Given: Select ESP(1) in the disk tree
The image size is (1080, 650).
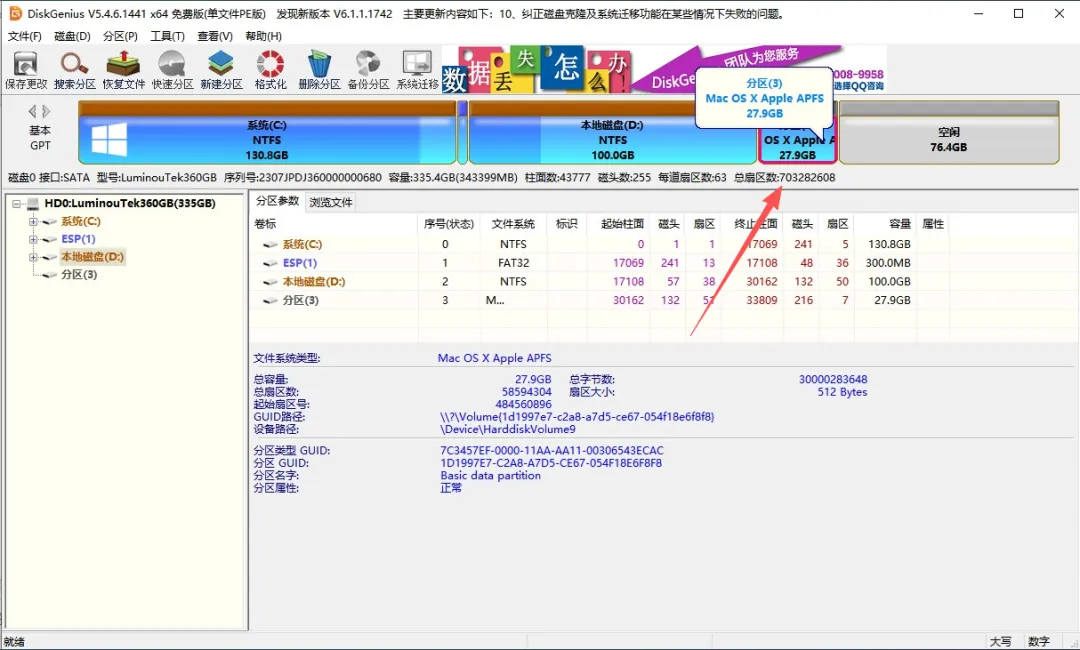Looking at the screenshot, I should (78, 239).
